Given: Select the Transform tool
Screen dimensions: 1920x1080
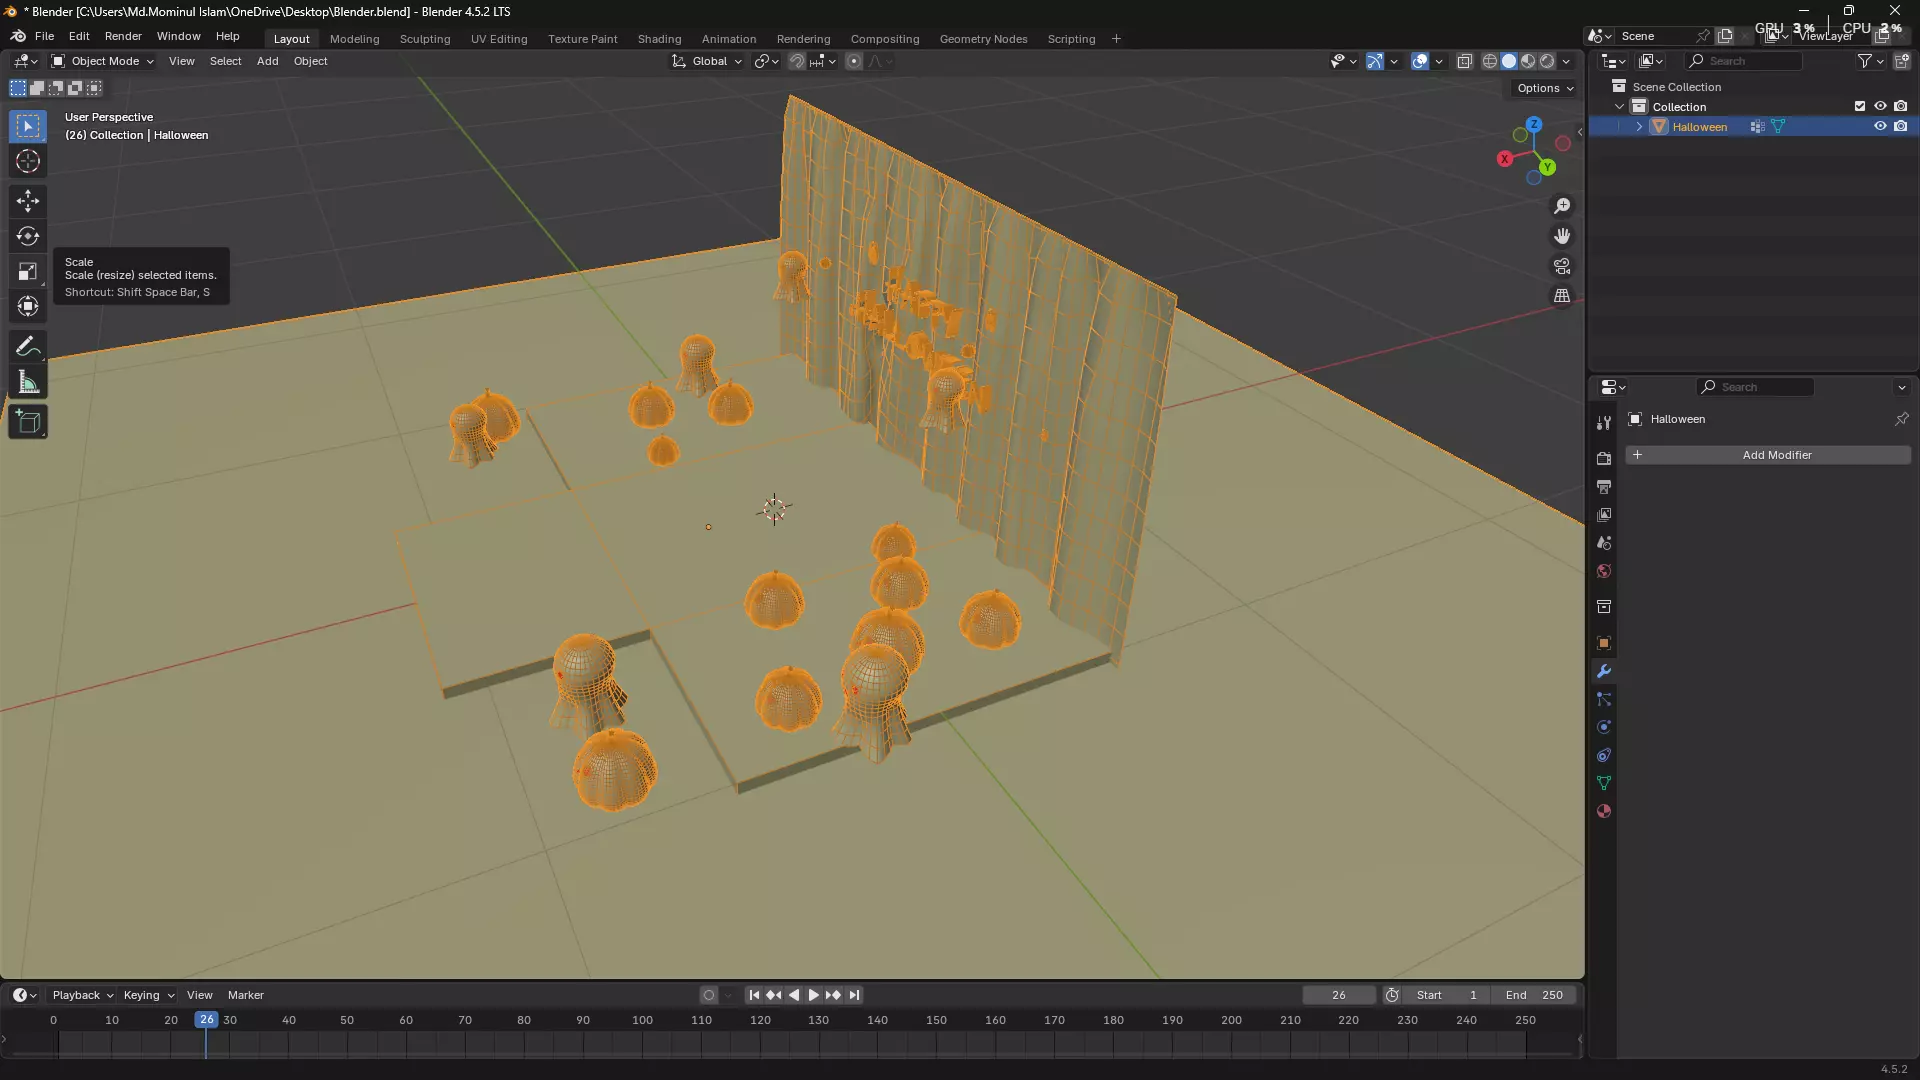Looking at the screenshot, I should (27, 306).
